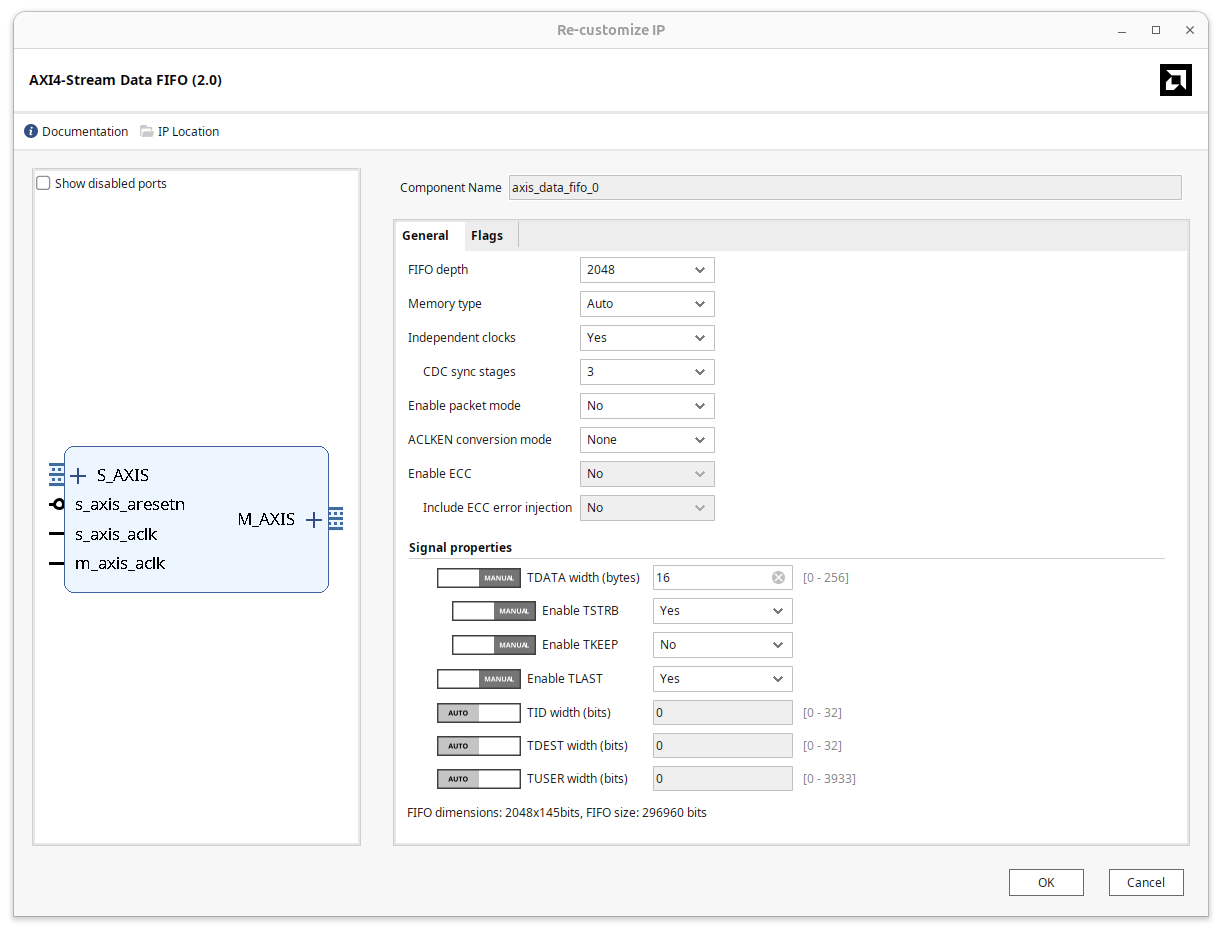Image resolution: width=1222 pixels, height=933 pixels.
Task: Click the S_AXIS interface port icon
Action: click(x=55, y=474)
